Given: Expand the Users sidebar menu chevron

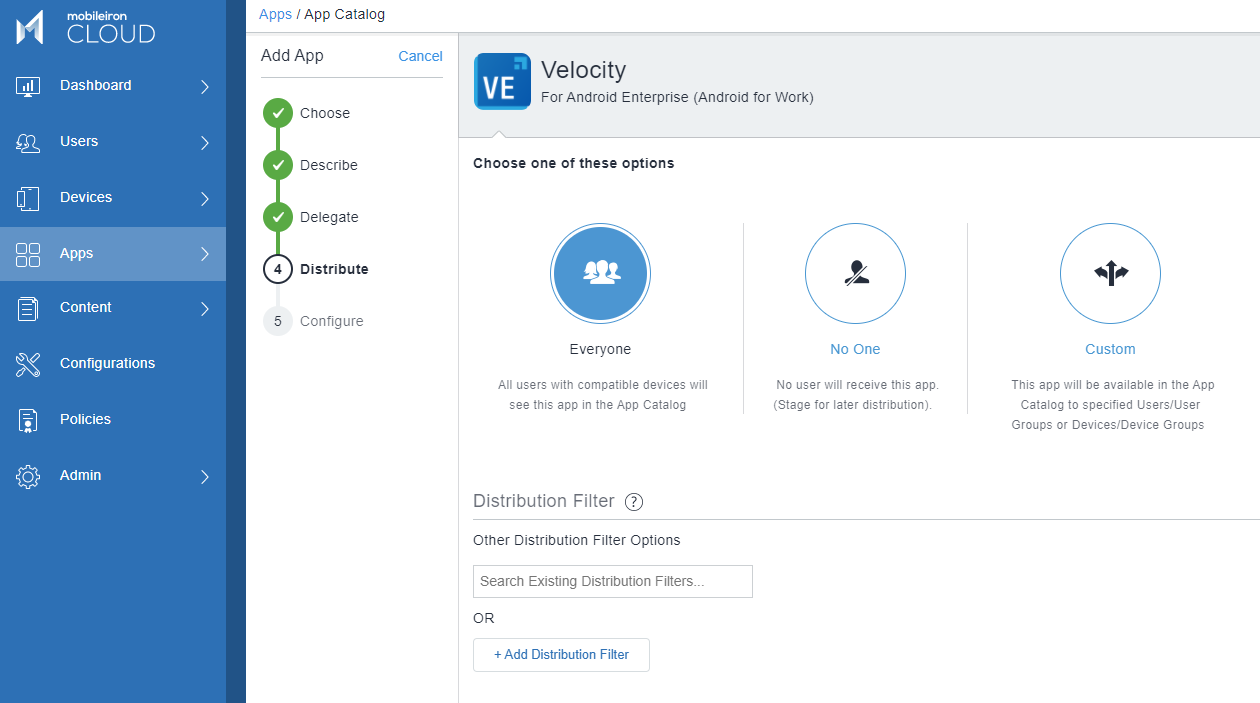Looking at the screenshot, I should [x=206, y=141].
